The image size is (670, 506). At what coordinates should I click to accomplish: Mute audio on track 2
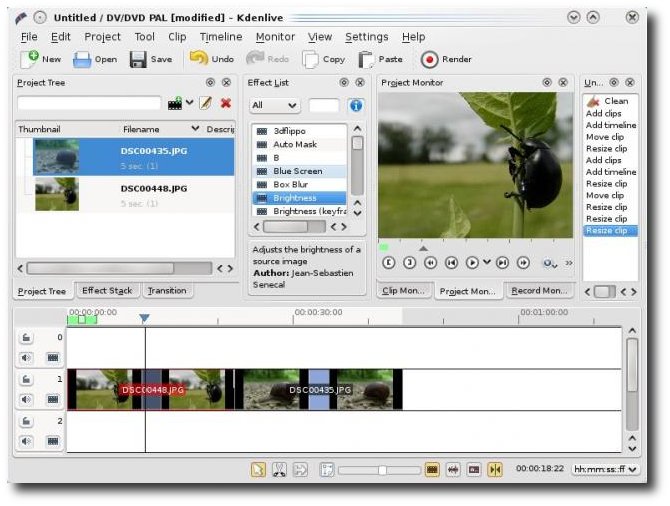[x=26, y=441]
